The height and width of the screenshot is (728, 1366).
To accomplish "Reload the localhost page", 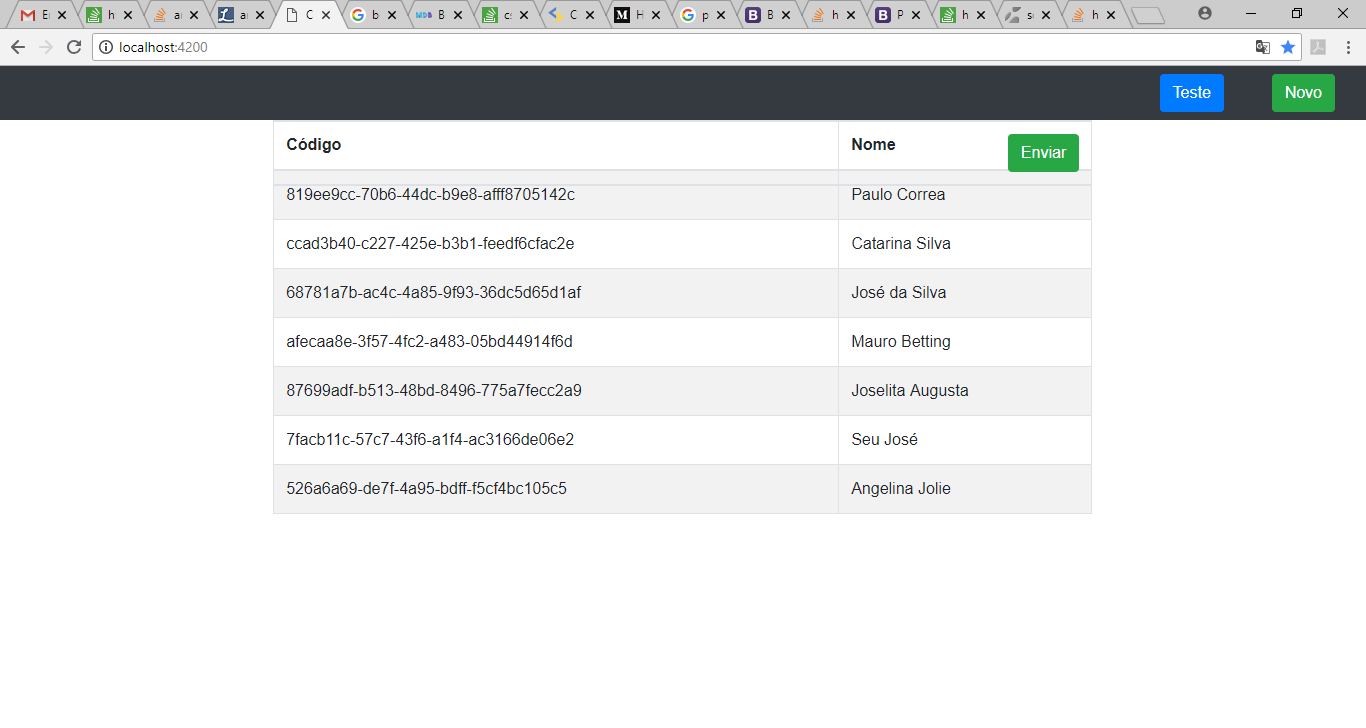I will [73, 47].
